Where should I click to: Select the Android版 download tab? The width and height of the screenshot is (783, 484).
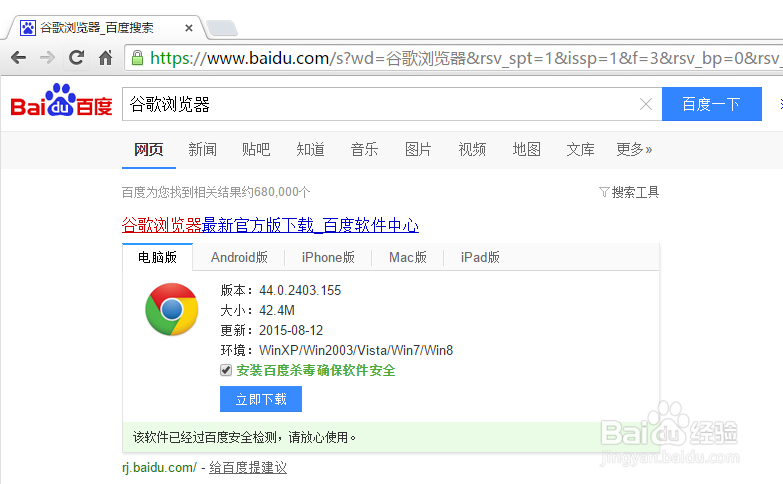(x=239, y=257)
